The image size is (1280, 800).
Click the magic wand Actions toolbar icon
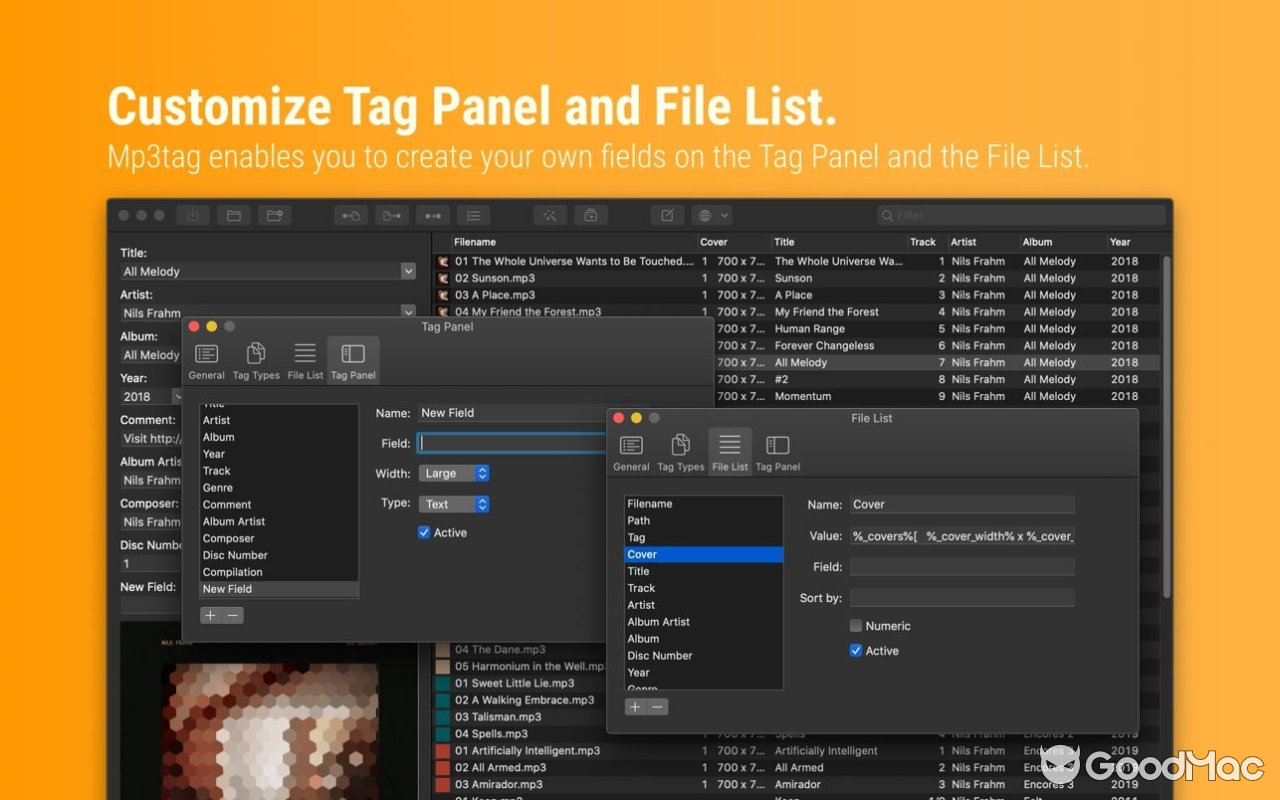pos(550,215)
